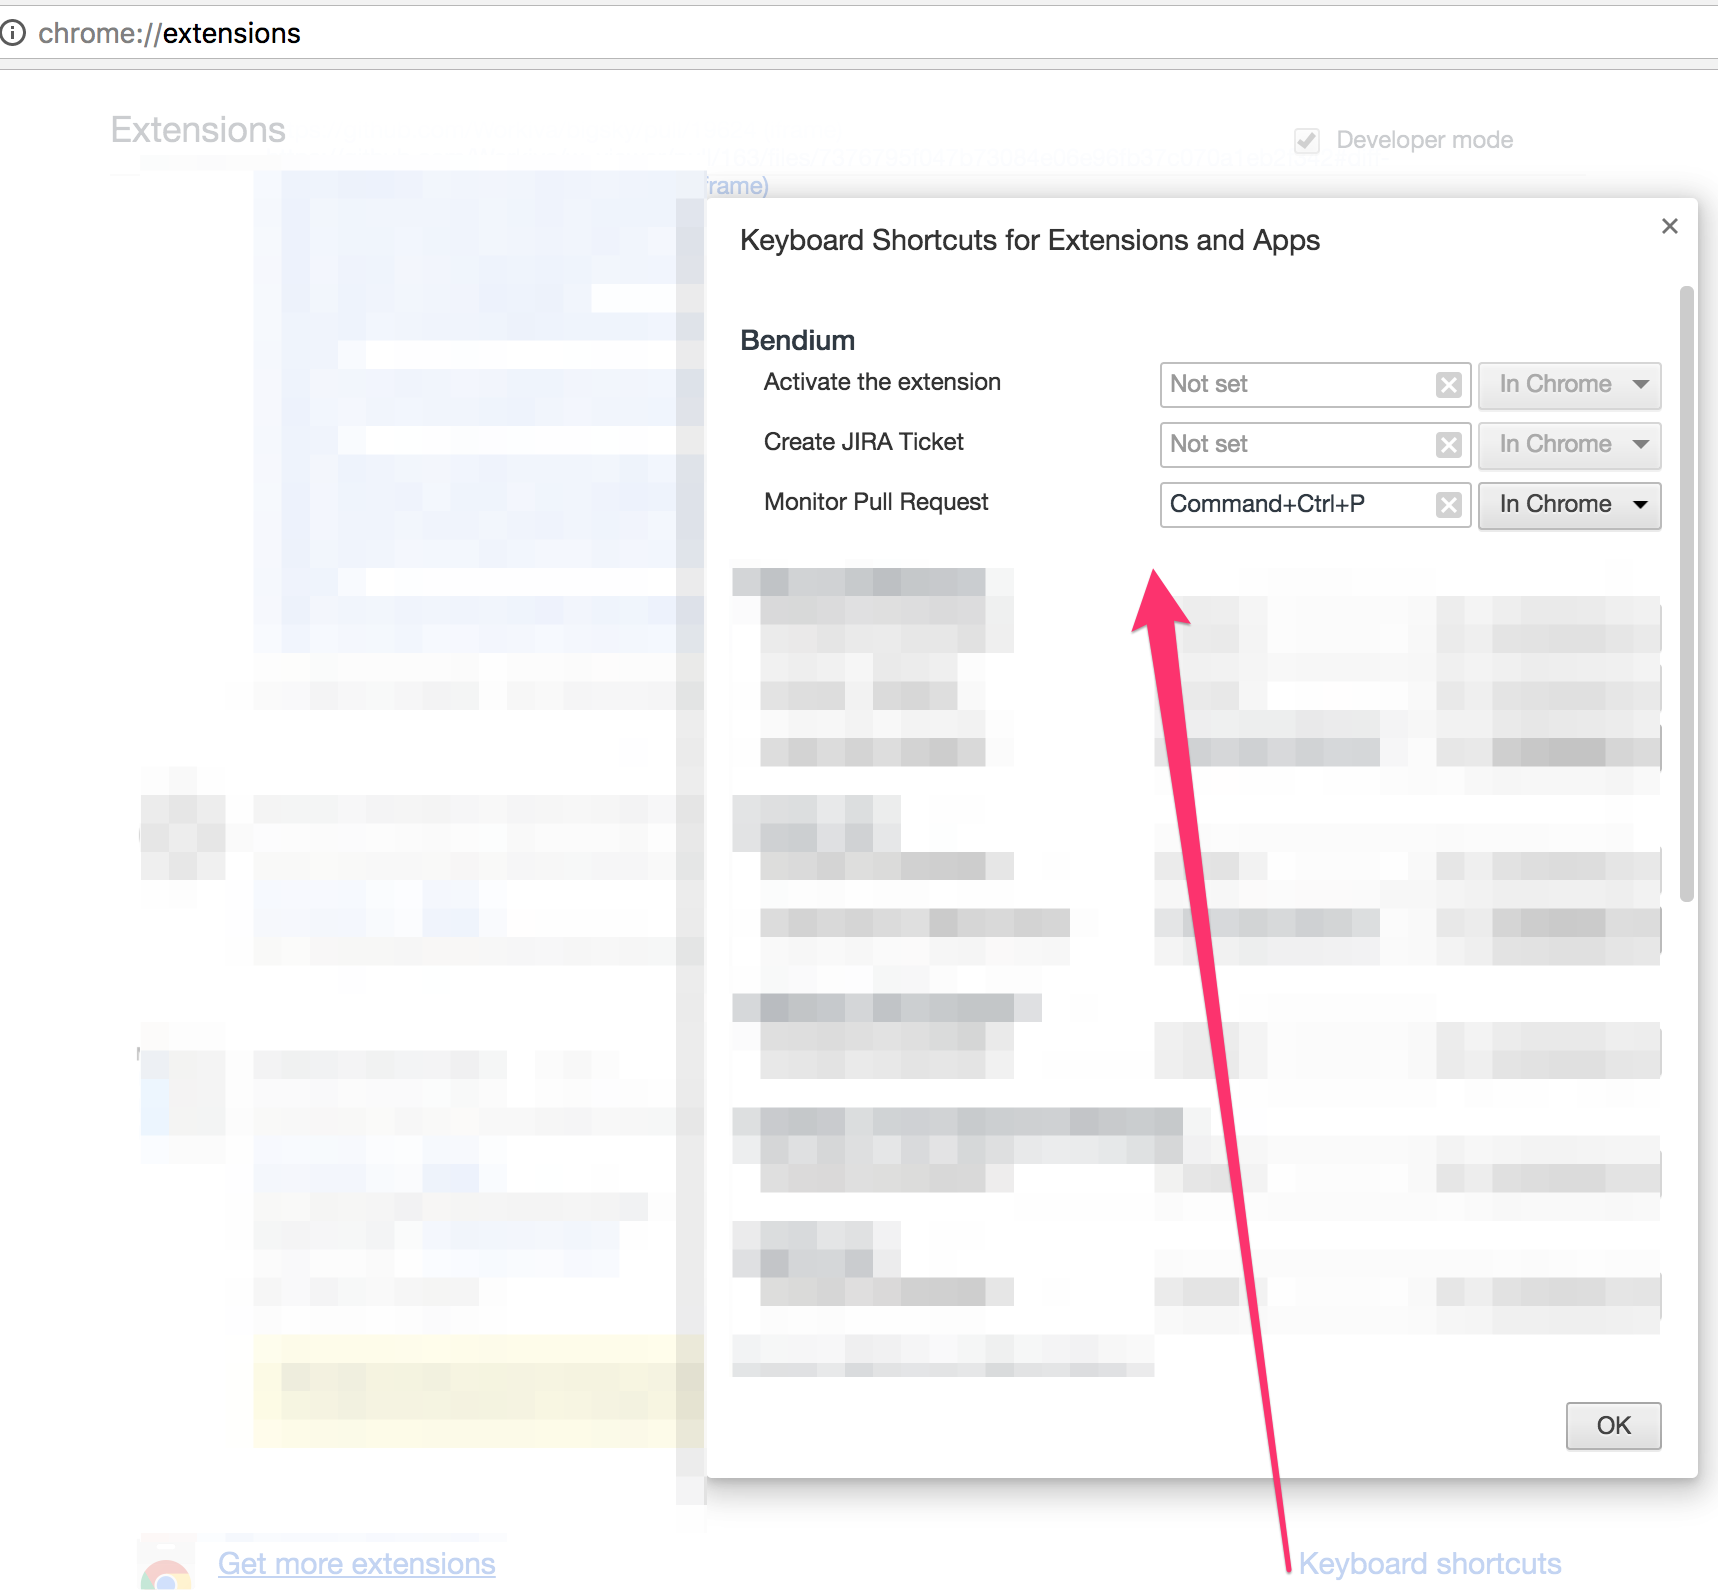Click the Bendium extension heading

click(x=797, y=341)
